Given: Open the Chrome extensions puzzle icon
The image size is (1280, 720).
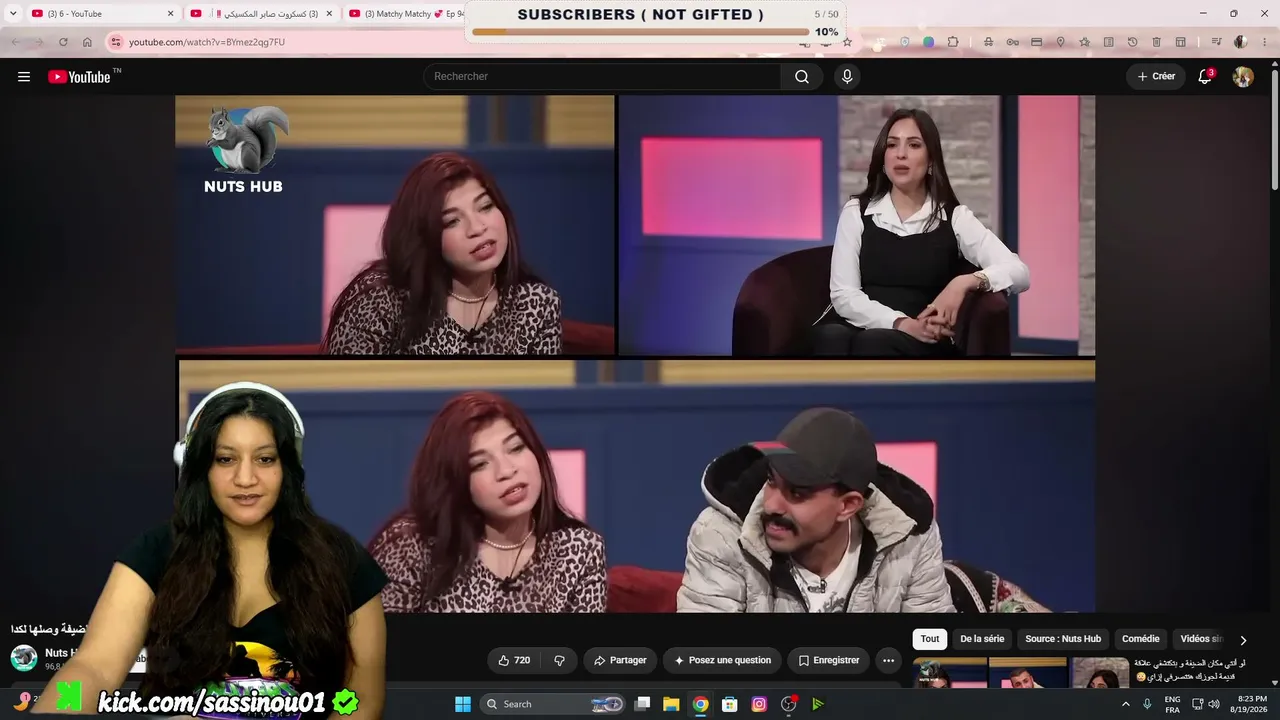Looking at the screenshot, I should coord(953,42).
